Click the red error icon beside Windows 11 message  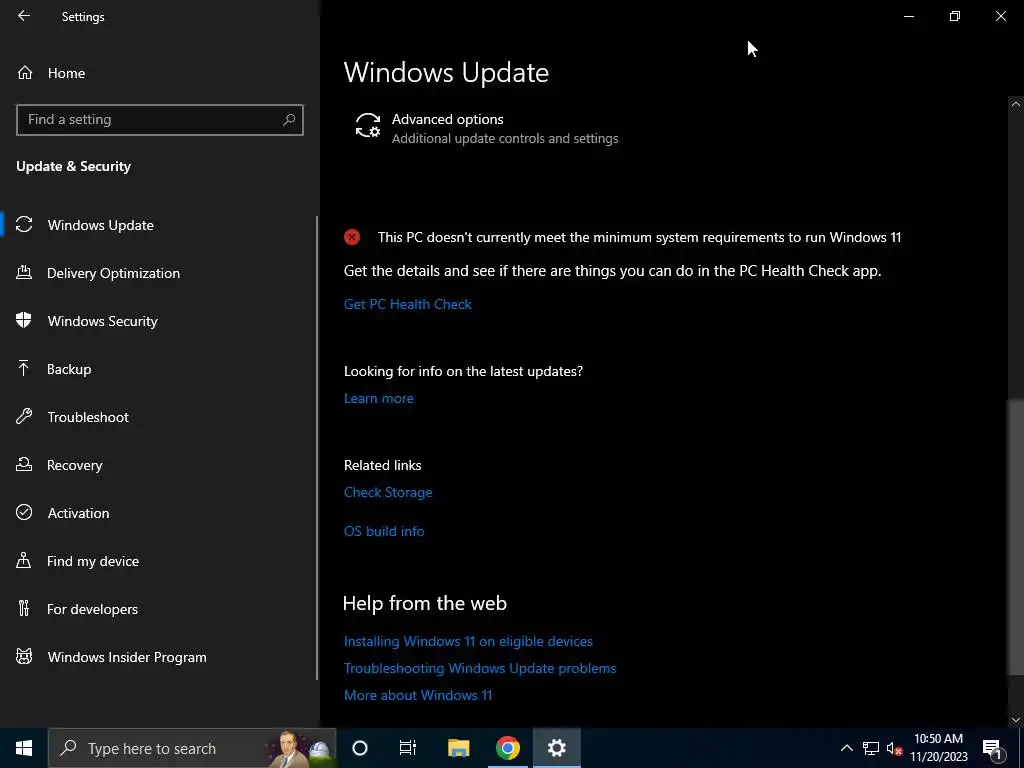[352, 237]
